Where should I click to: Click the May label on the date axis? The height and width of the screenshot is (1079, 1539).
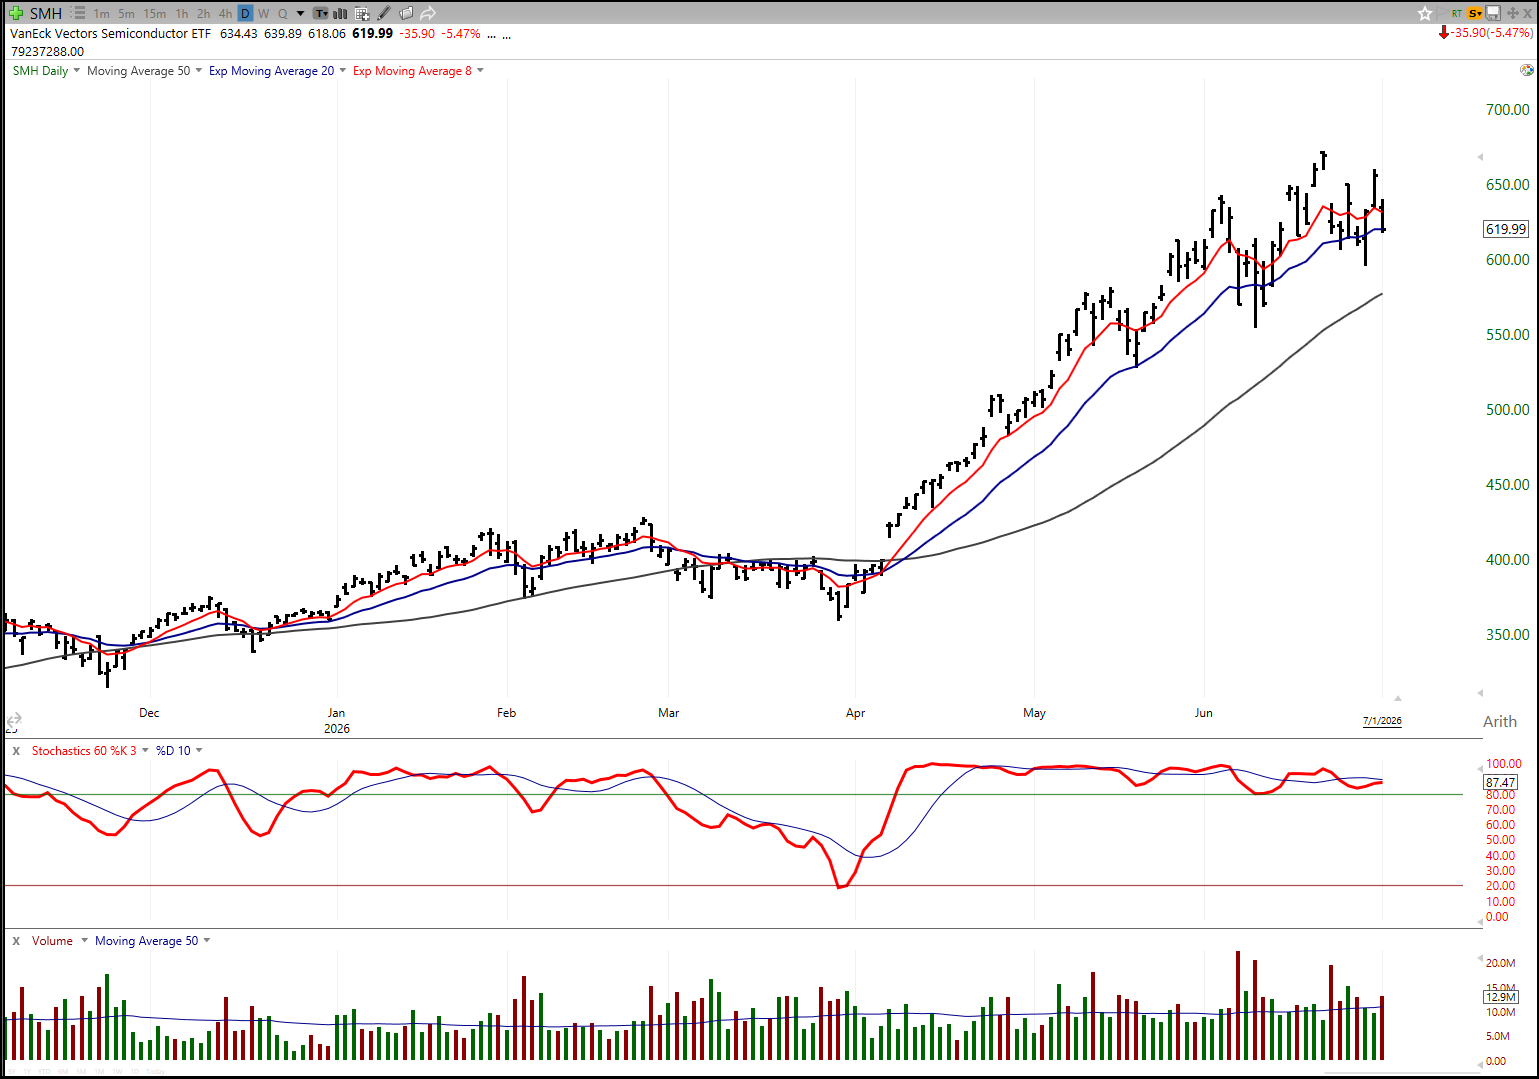pyautogui.click(x=1034, y=713)
